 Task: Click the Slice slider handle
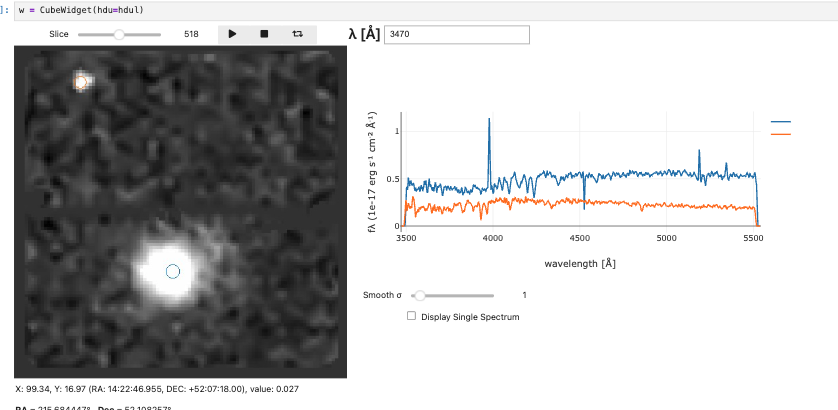(119, 34)
